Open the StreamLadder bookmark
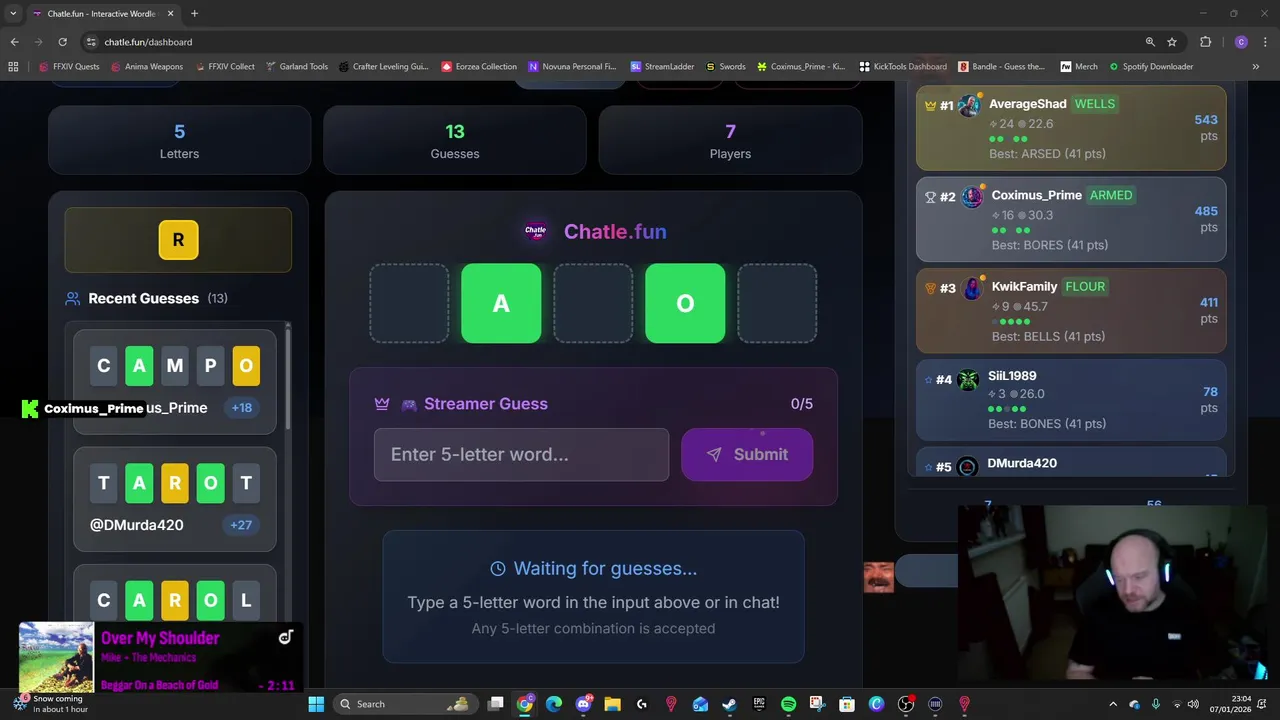 pyautogui.click(x=662, y=66)
